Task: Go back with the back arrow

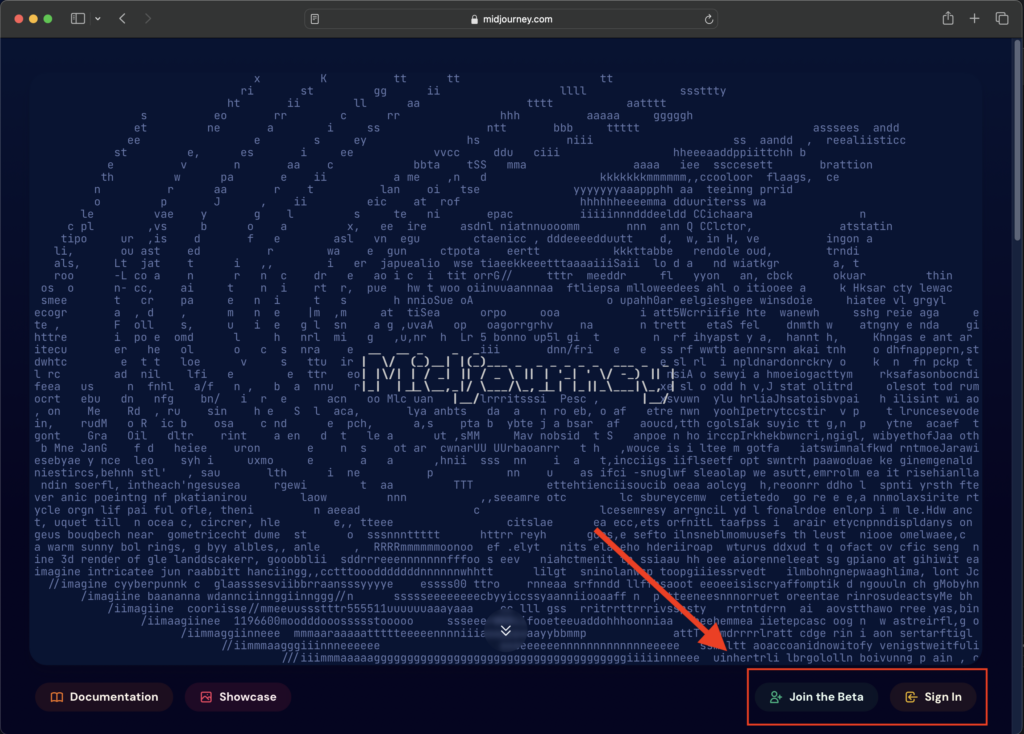Action: 122,19
